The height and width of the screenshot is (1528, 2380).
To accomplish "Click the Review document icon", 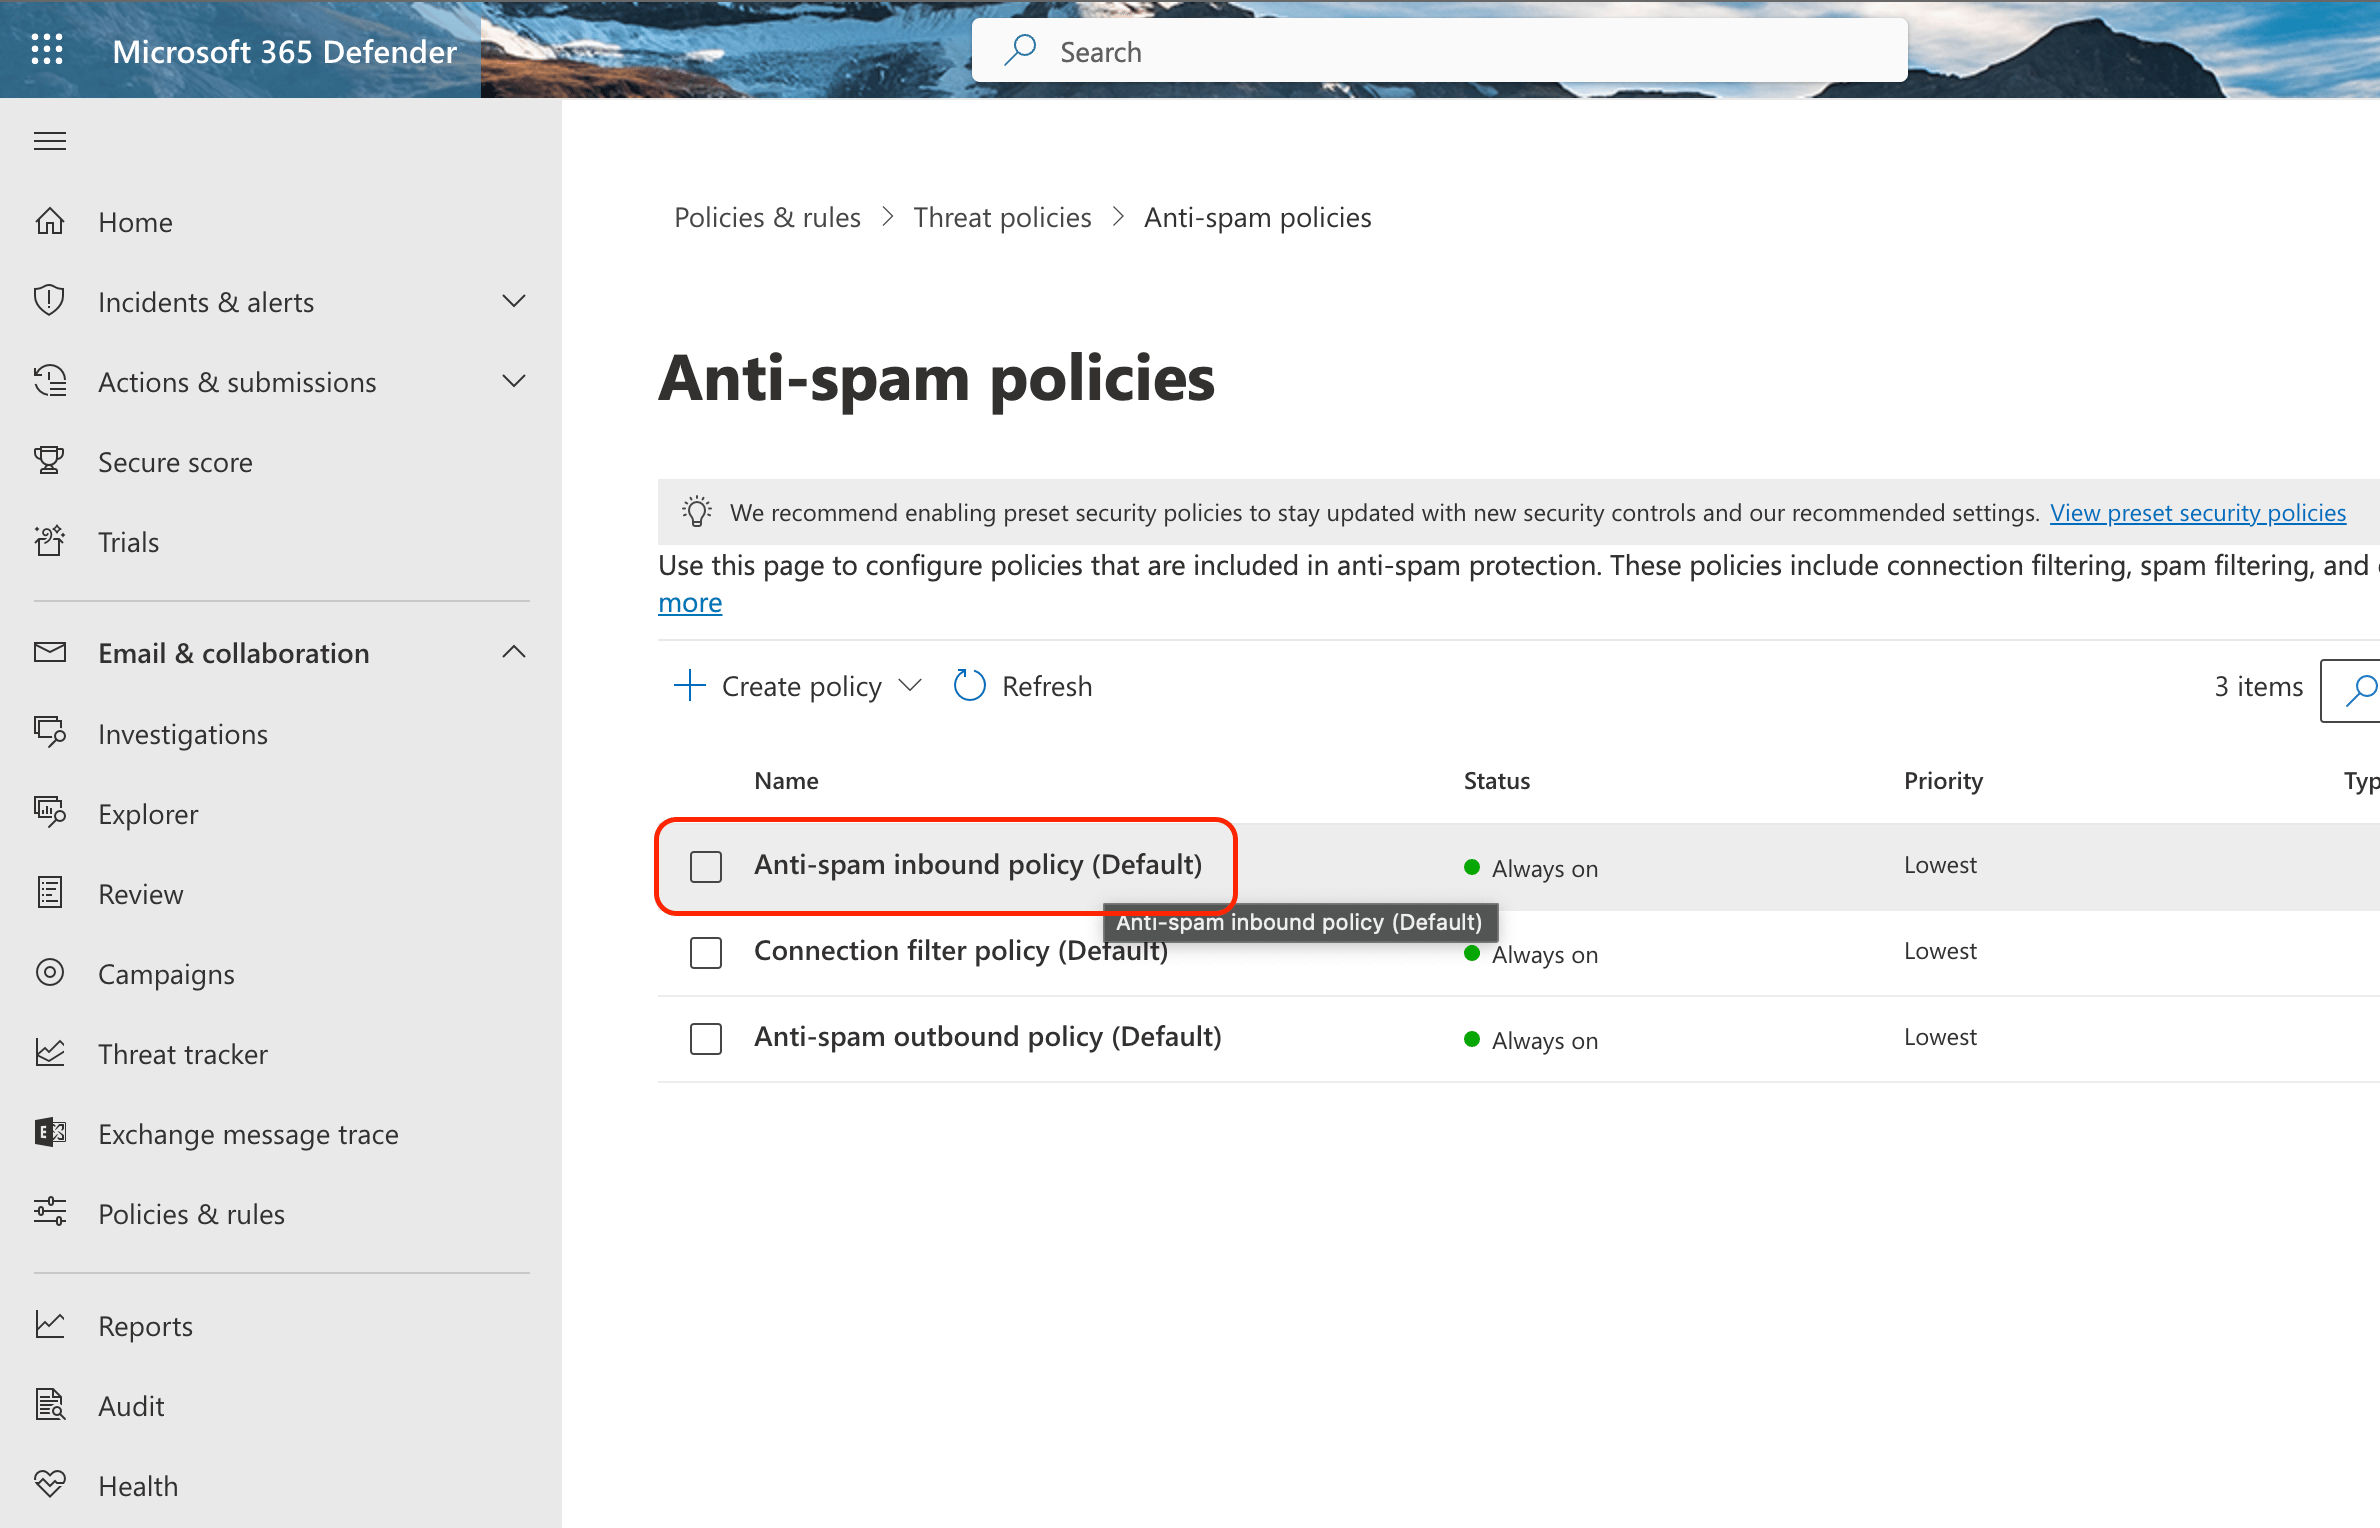I will 50,893.
